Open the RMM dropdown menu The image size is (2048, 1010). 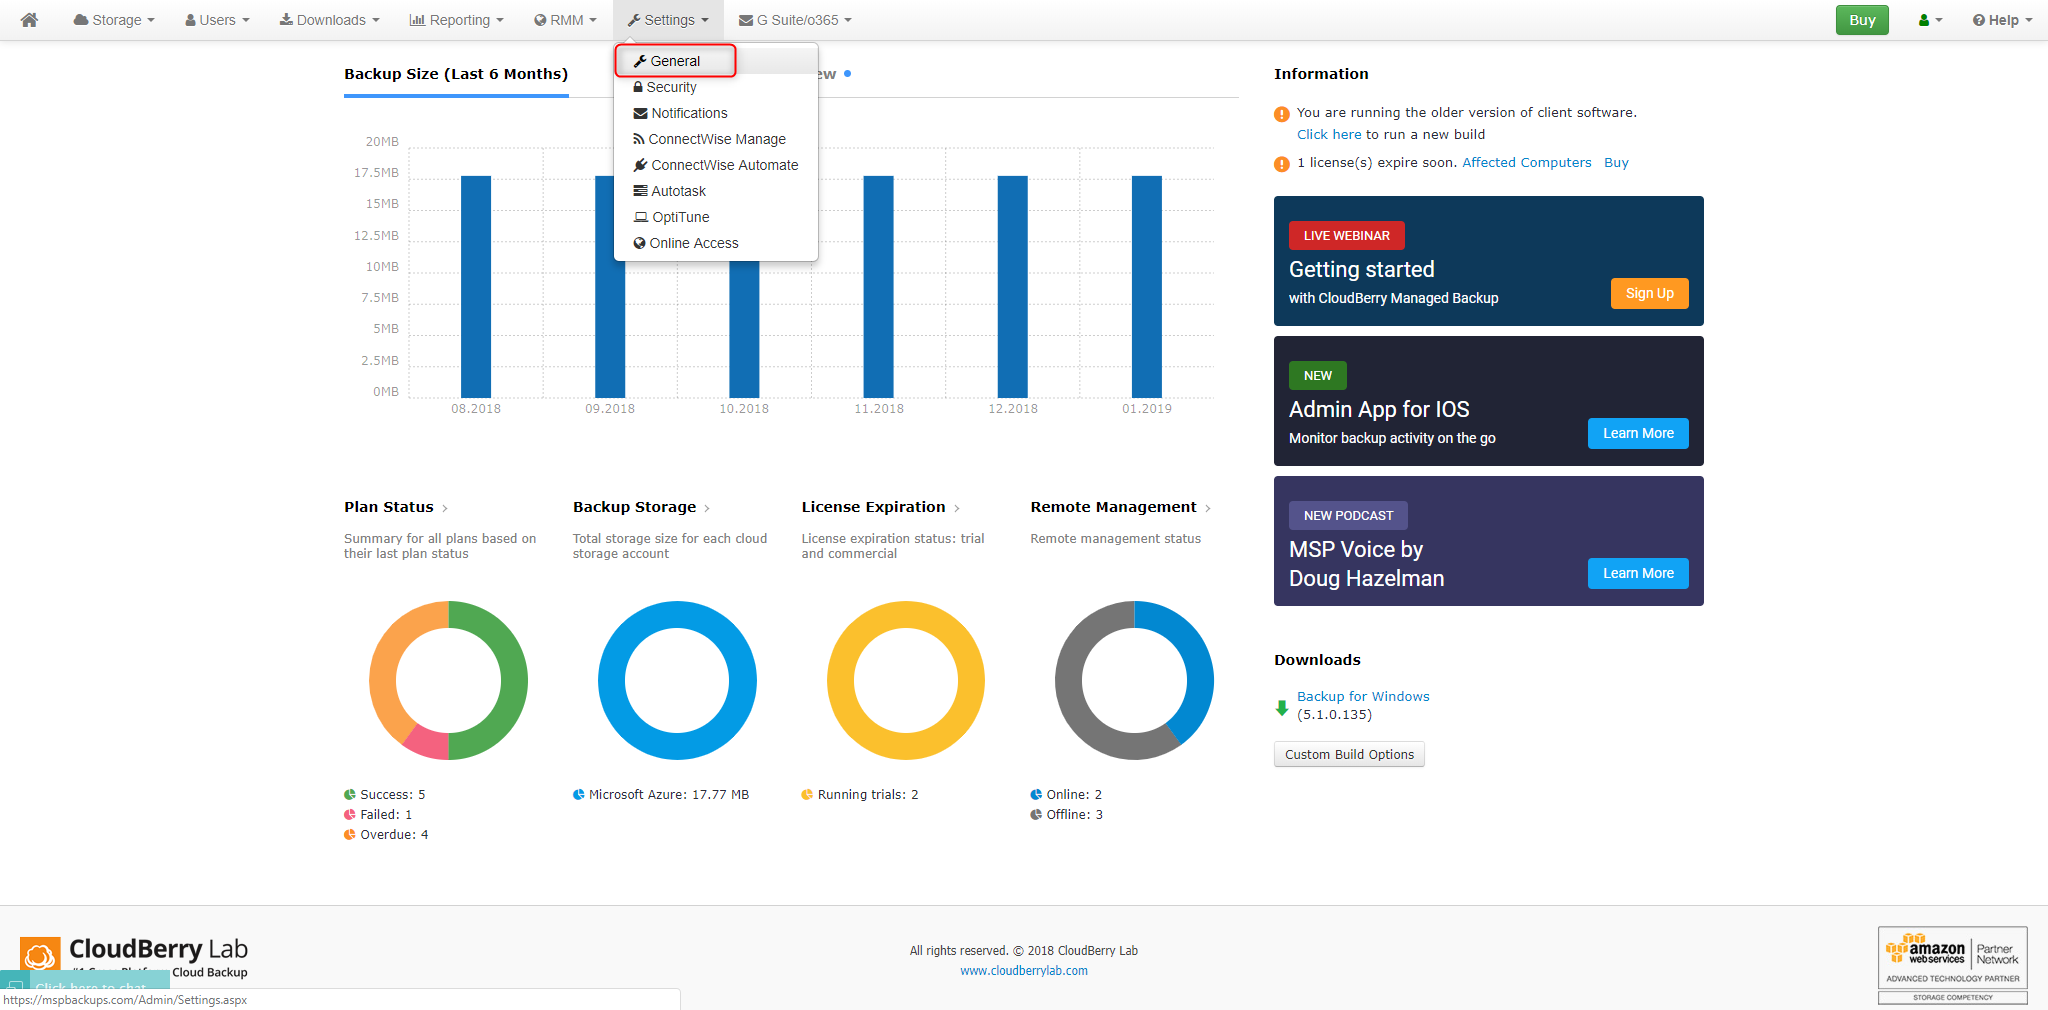[x=565, y=19]
